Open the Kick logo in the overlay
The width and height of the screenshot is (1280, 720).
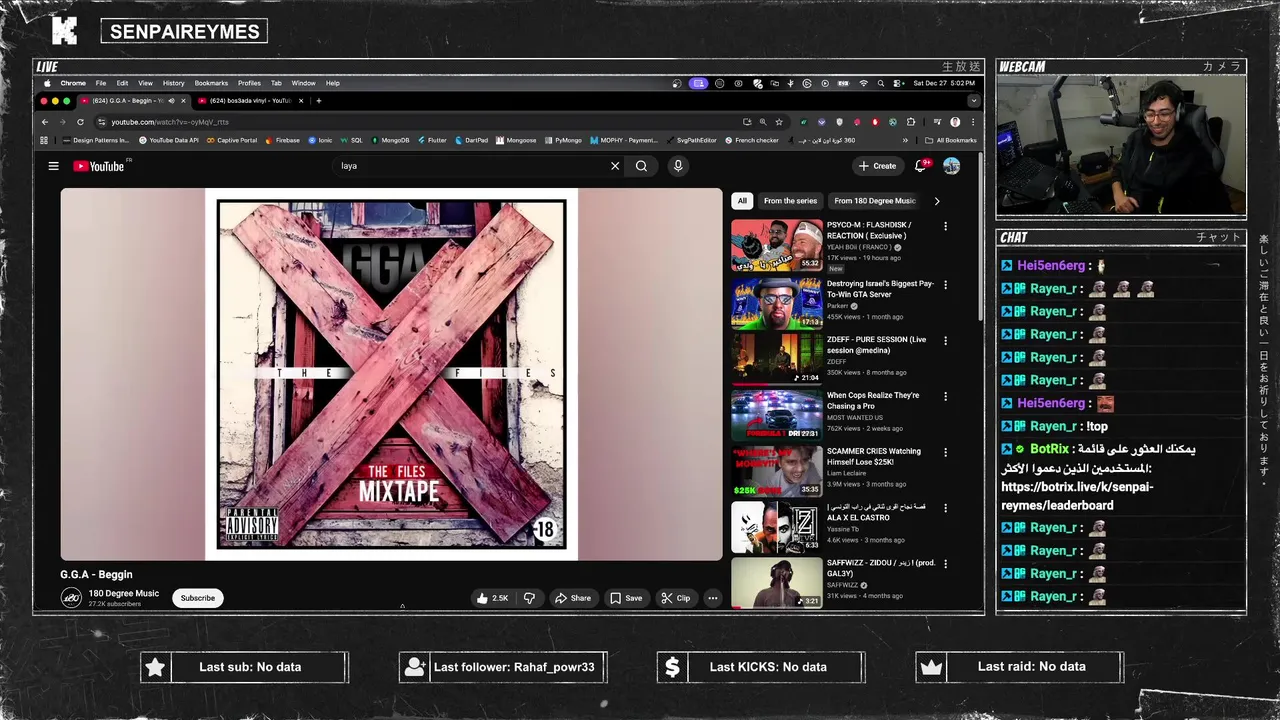pyautogui.click(x=64, y=31)
